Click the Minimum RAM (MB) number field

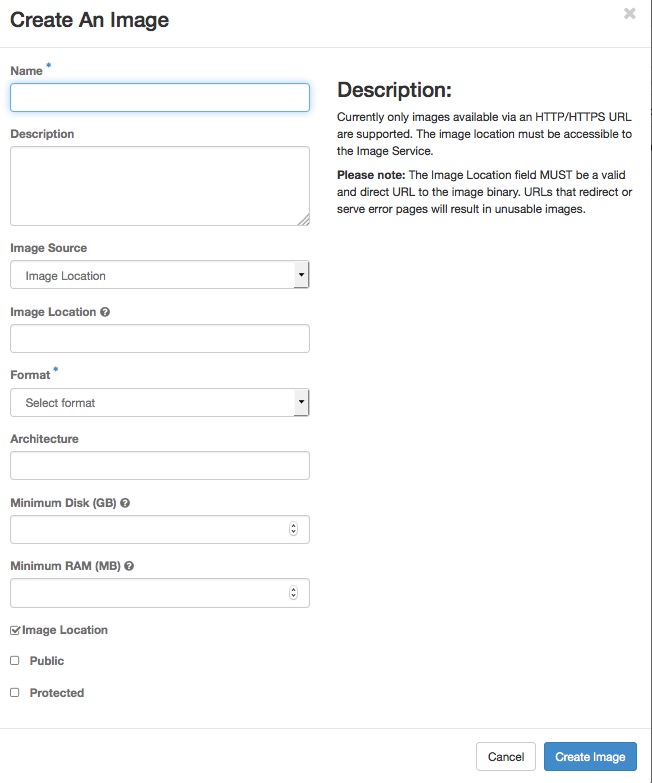150,592
